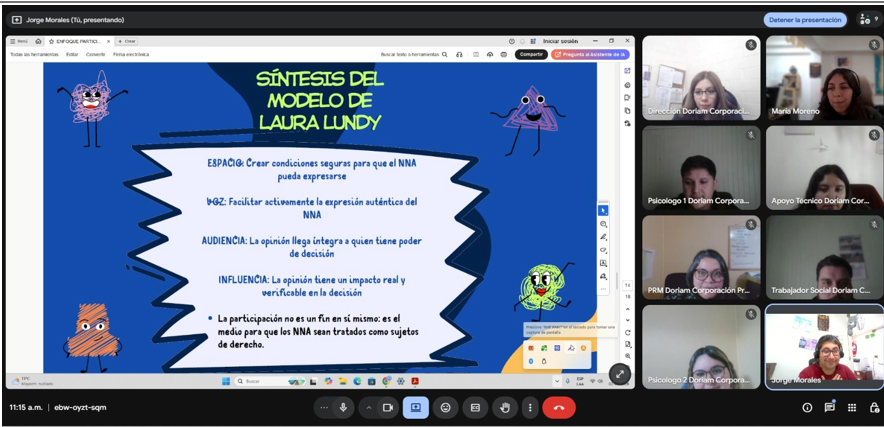Toggle closed captions in Meet
Viewport: 884px width, 427px height.
pos(475,407)
